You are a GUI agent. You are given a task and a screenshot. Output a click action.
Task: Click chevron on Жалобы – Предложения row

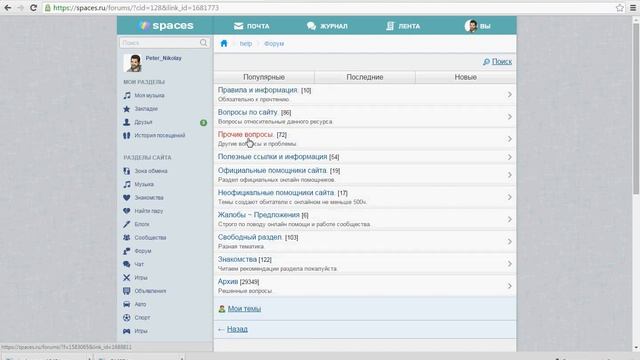tap(509, 219)
